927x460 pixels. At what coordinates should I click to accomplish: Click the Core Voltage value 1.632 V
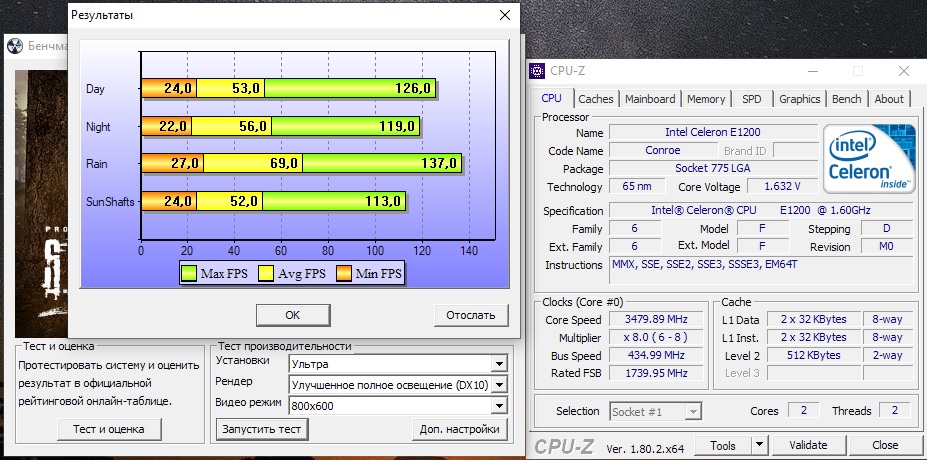(782, 187)
